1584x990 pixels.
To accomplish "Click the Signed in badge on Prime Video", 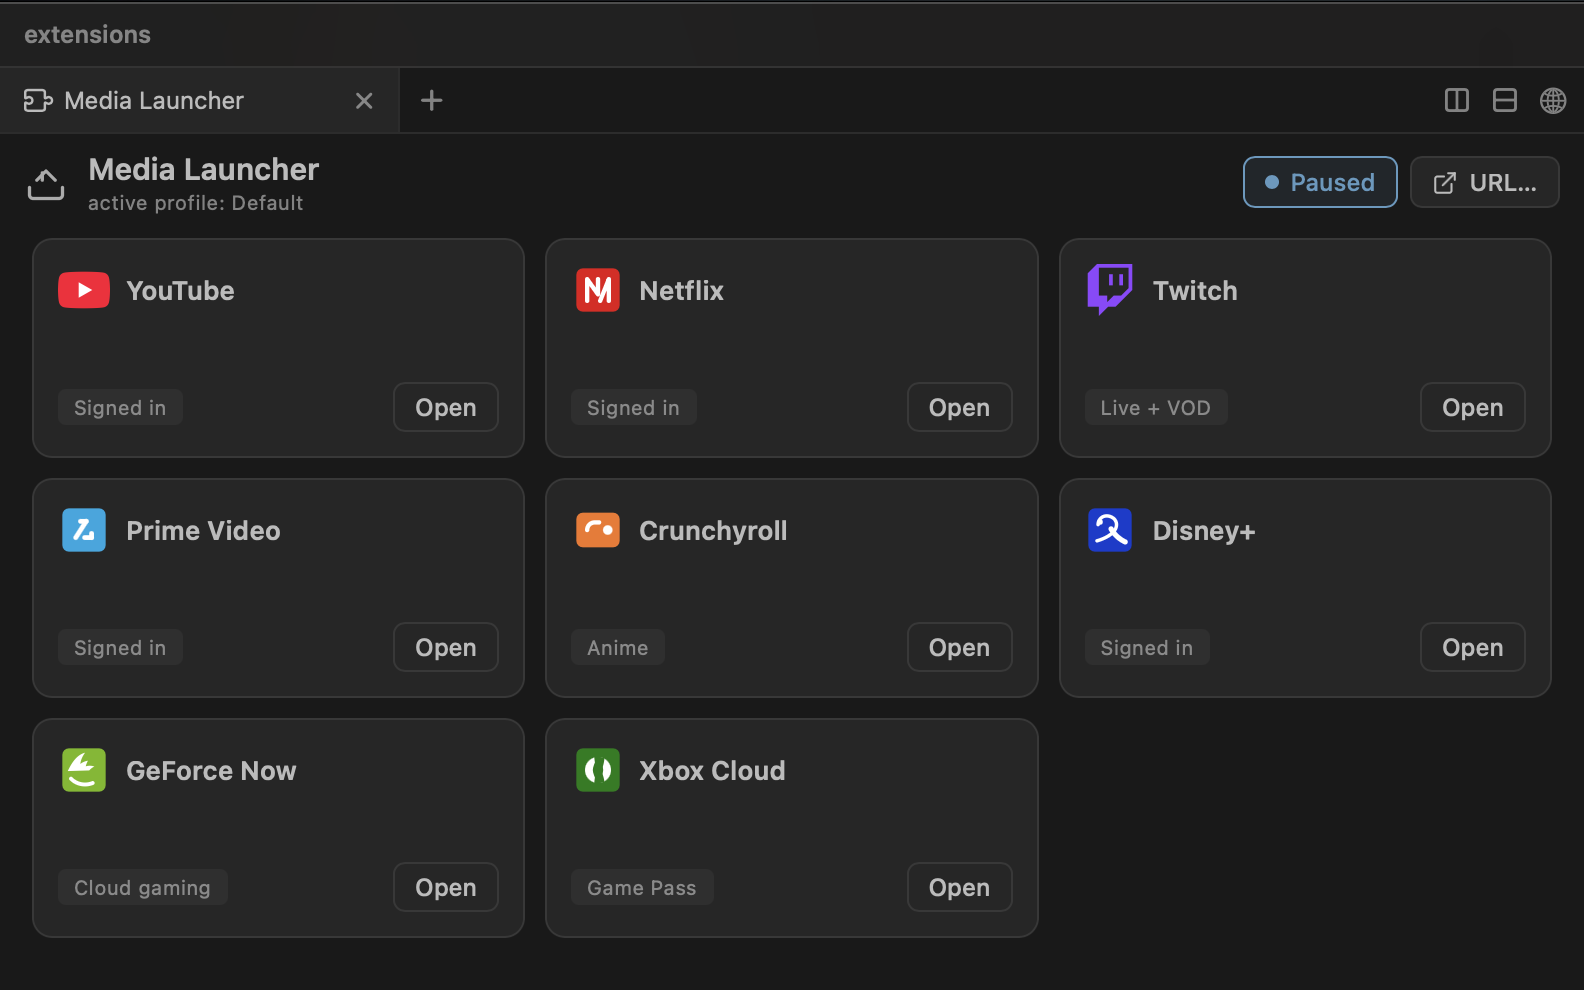I will click(120, 647).
